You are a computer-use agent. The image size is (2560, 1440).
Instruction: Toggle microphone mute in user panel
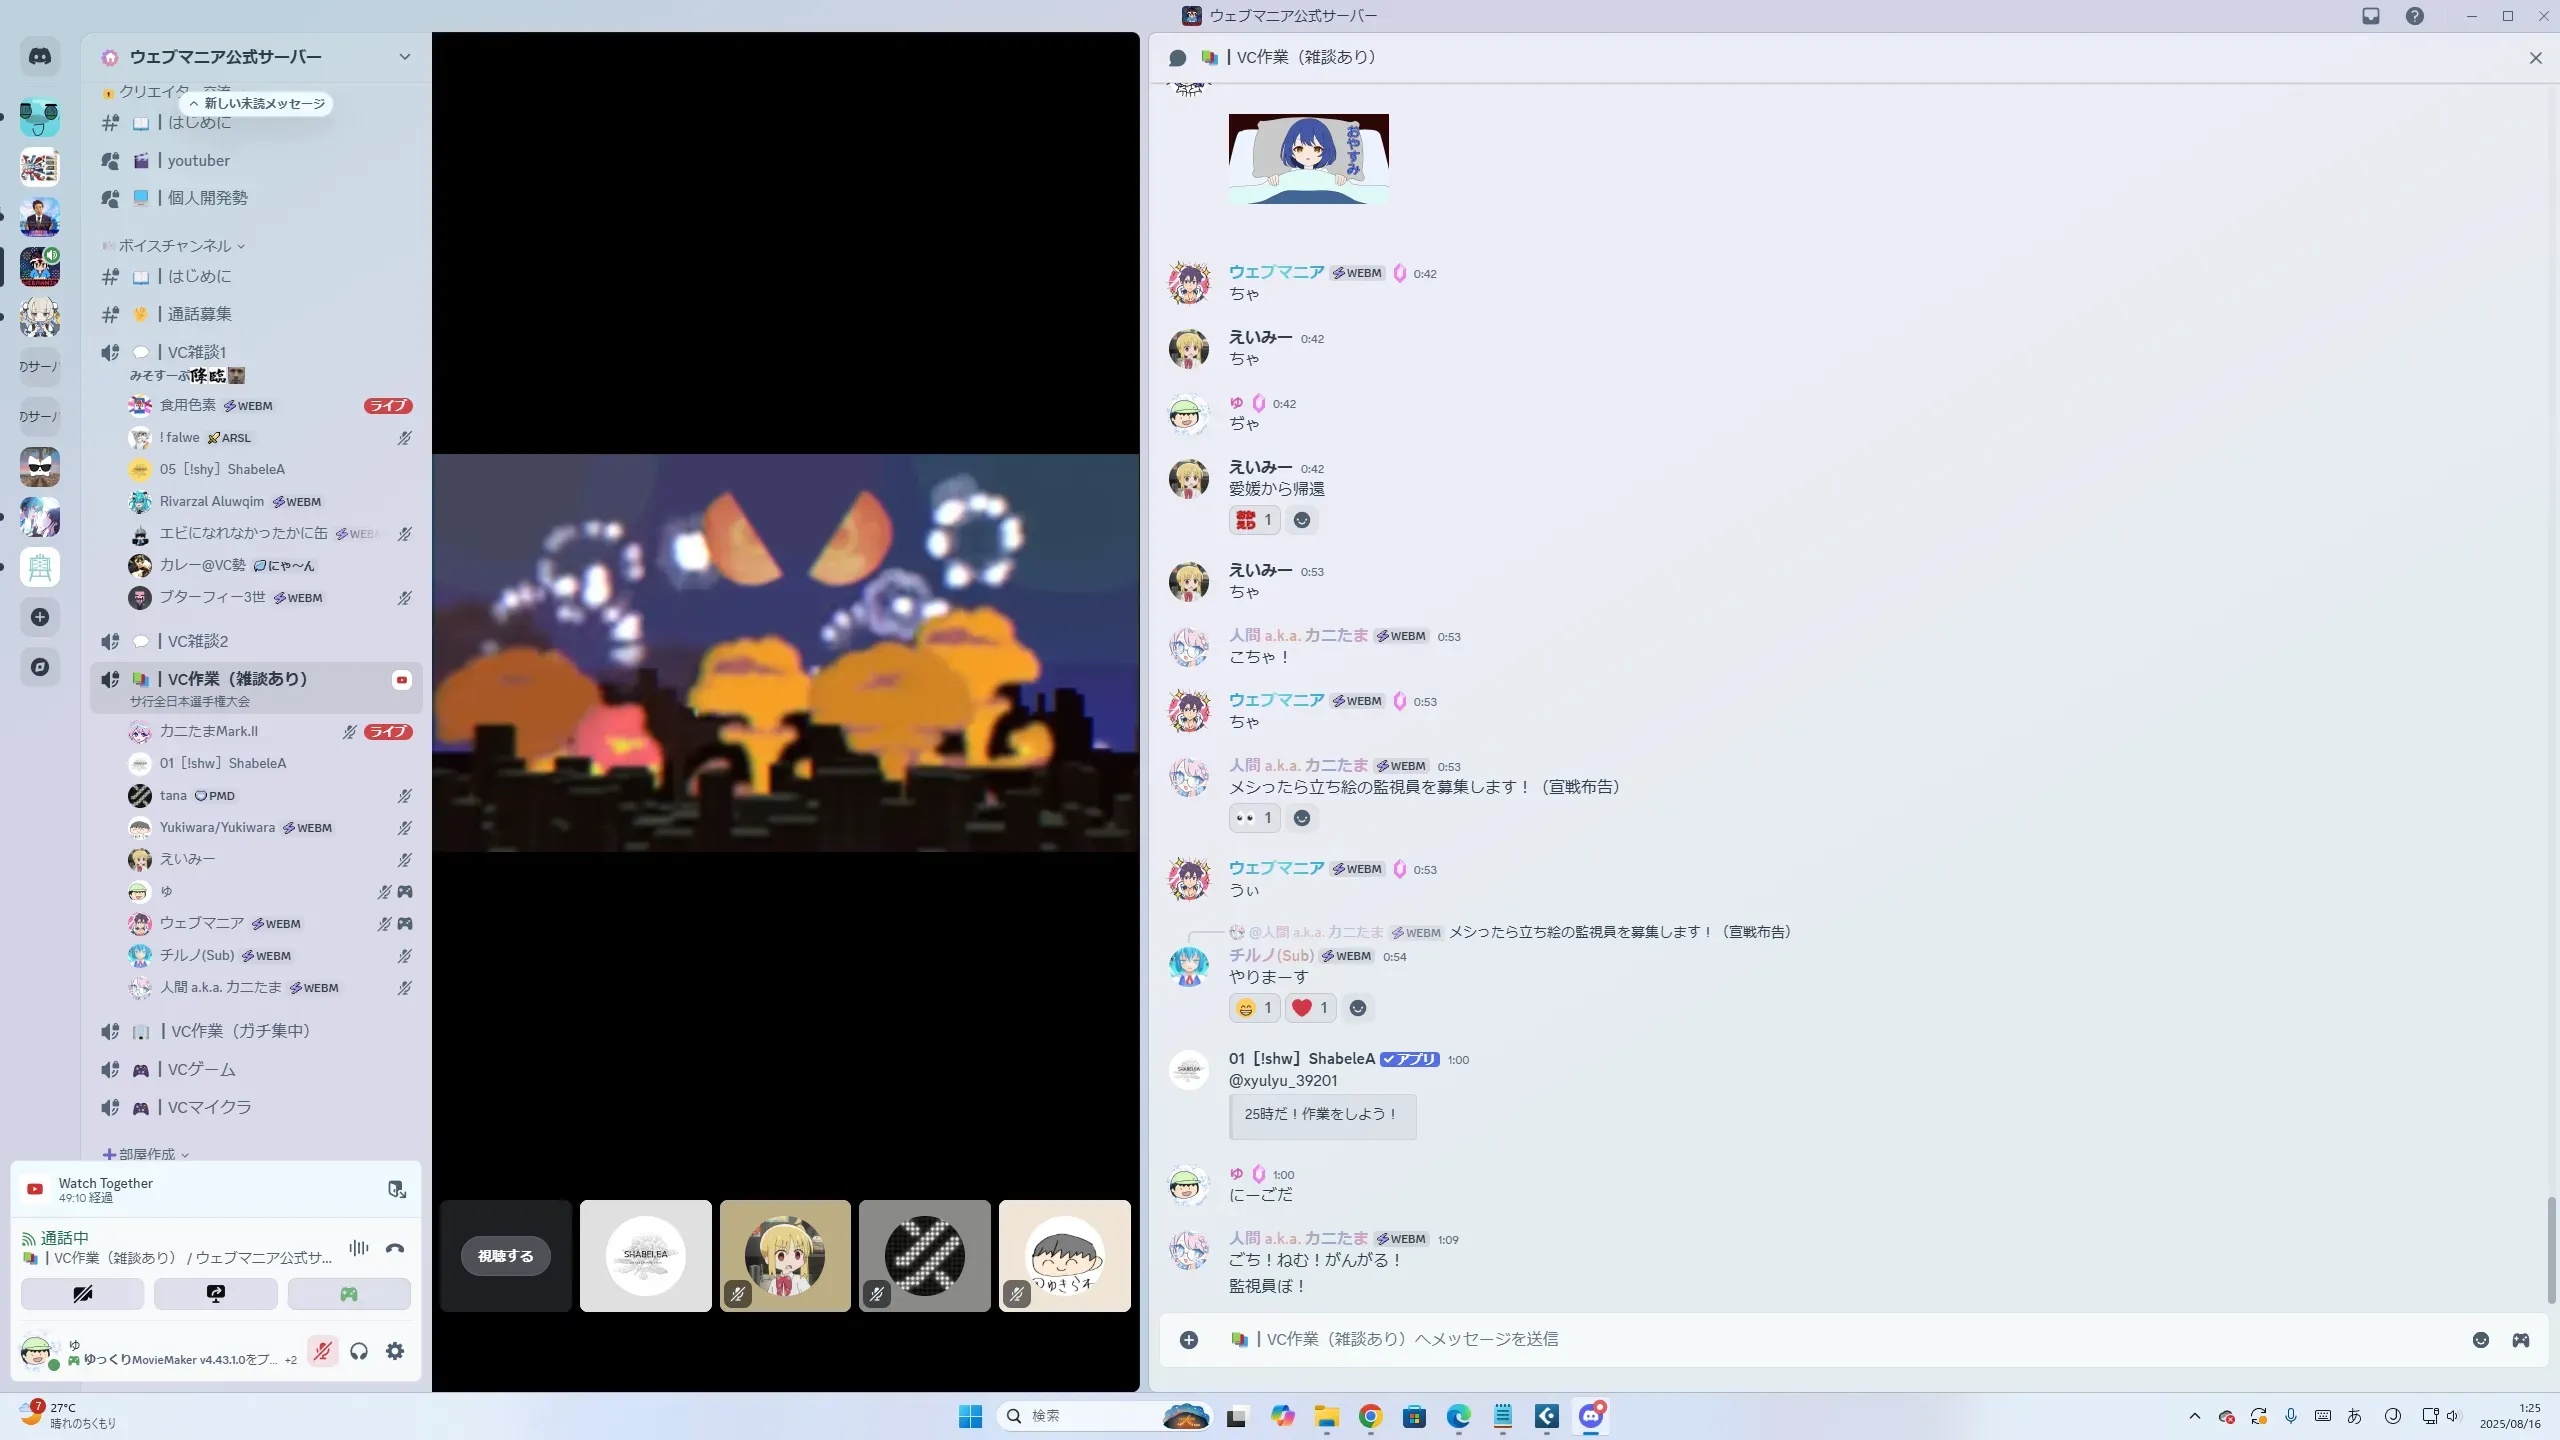(x=322, y=1351)
